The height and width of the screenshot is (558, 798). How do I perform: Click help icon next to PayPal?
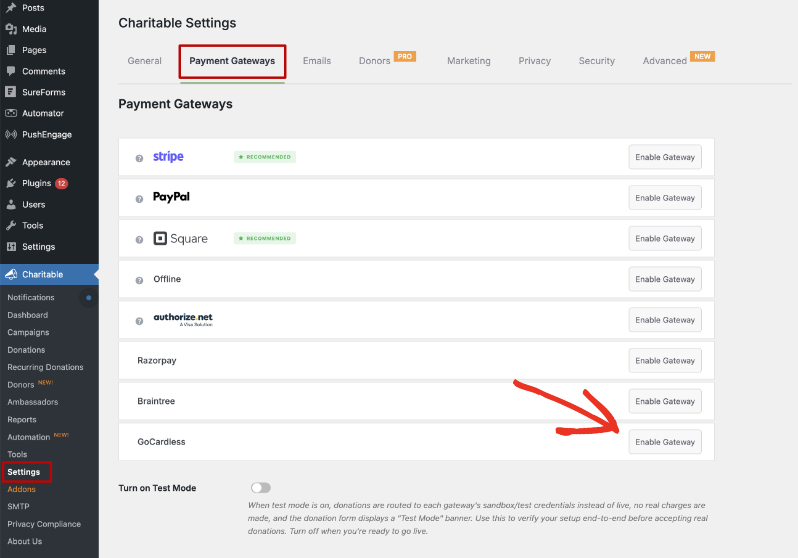pyautogui.click(x=139, y=199)
